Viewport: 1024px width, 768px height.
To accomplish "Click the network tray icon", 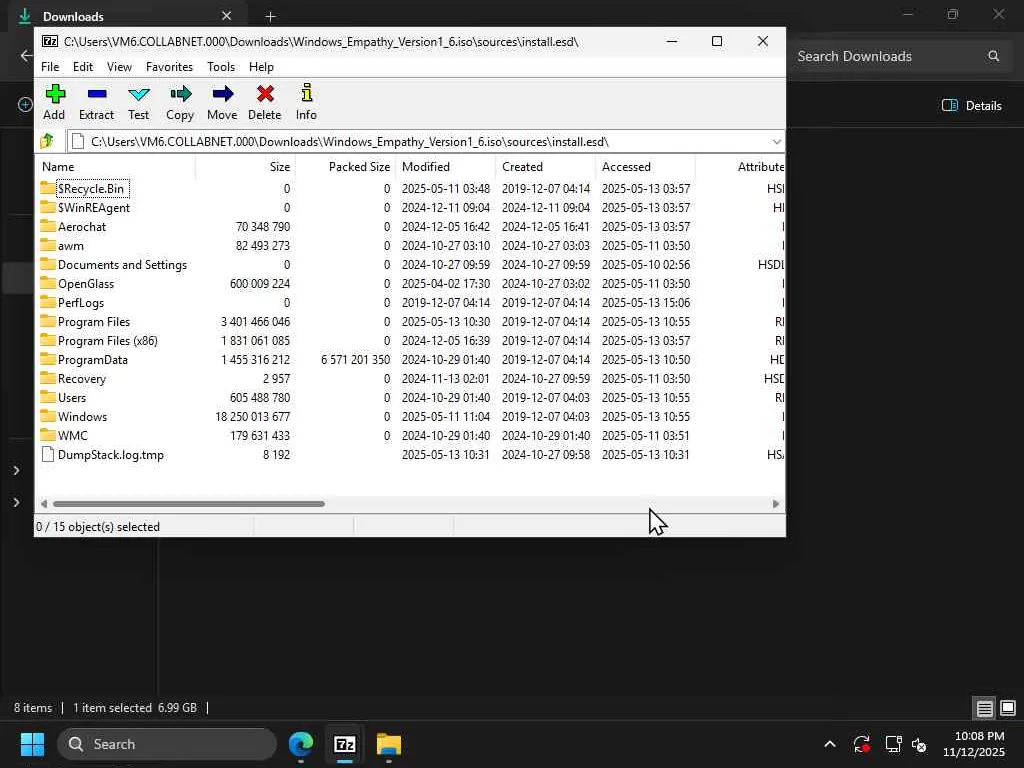I will point(893,744).
